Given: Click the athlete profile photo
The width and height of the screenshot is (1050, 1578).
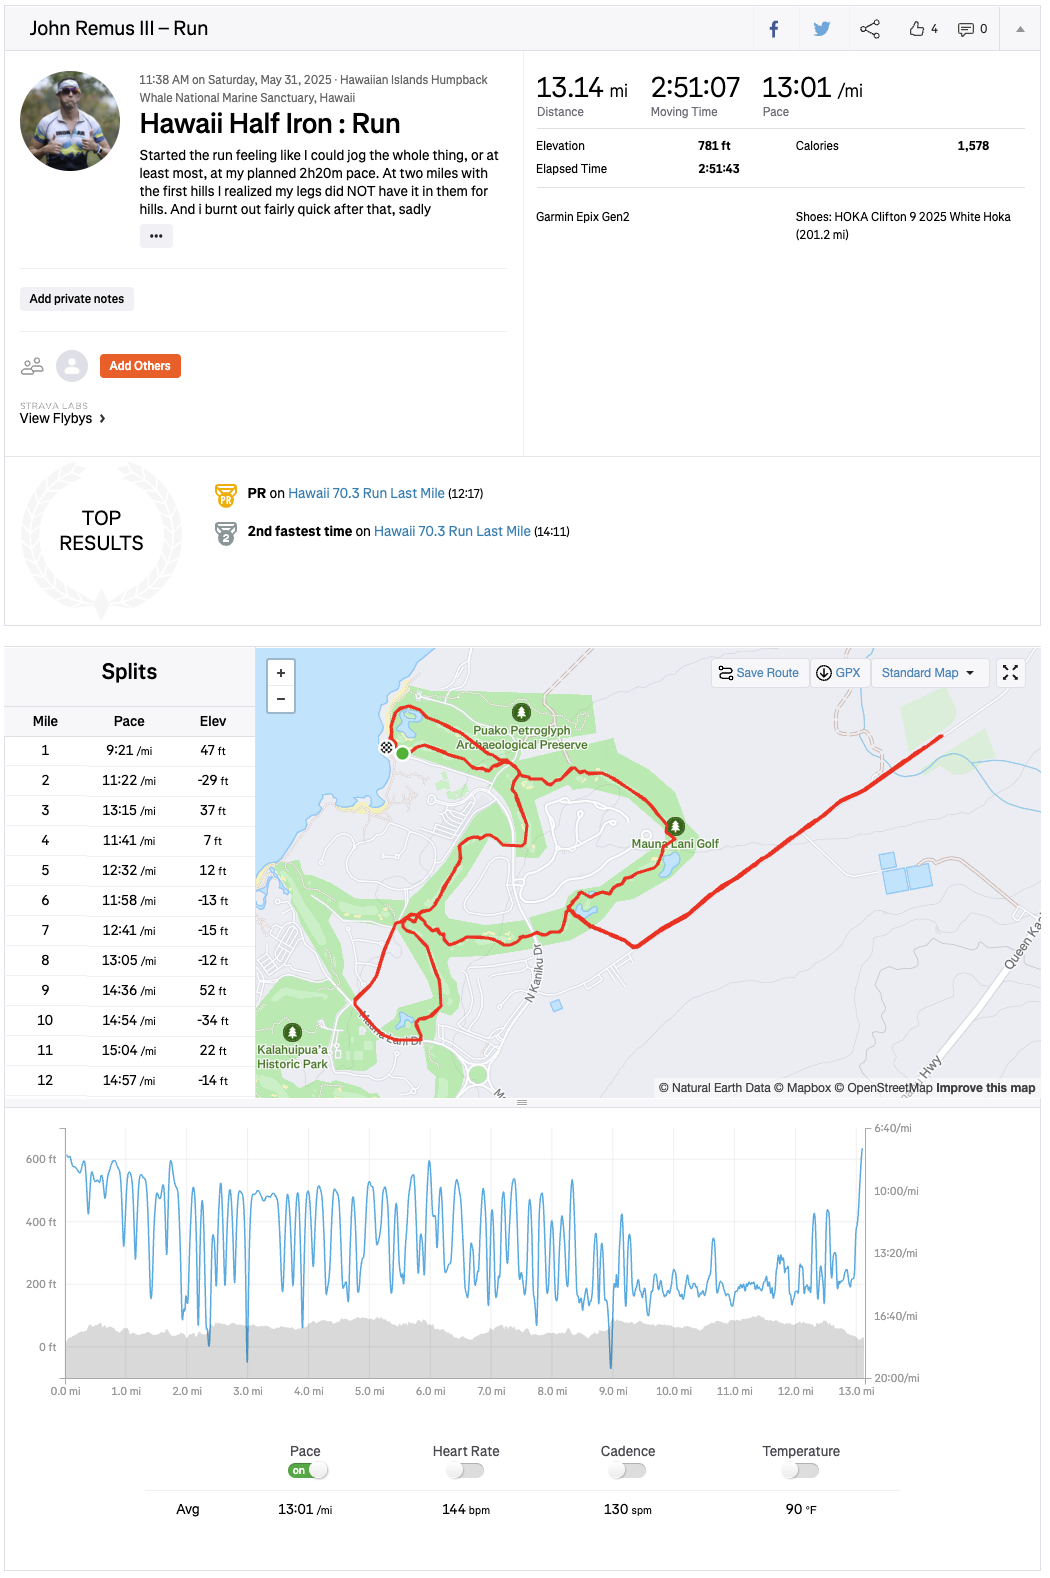Looking at the screenshot, I should click(x=70, y=121).
